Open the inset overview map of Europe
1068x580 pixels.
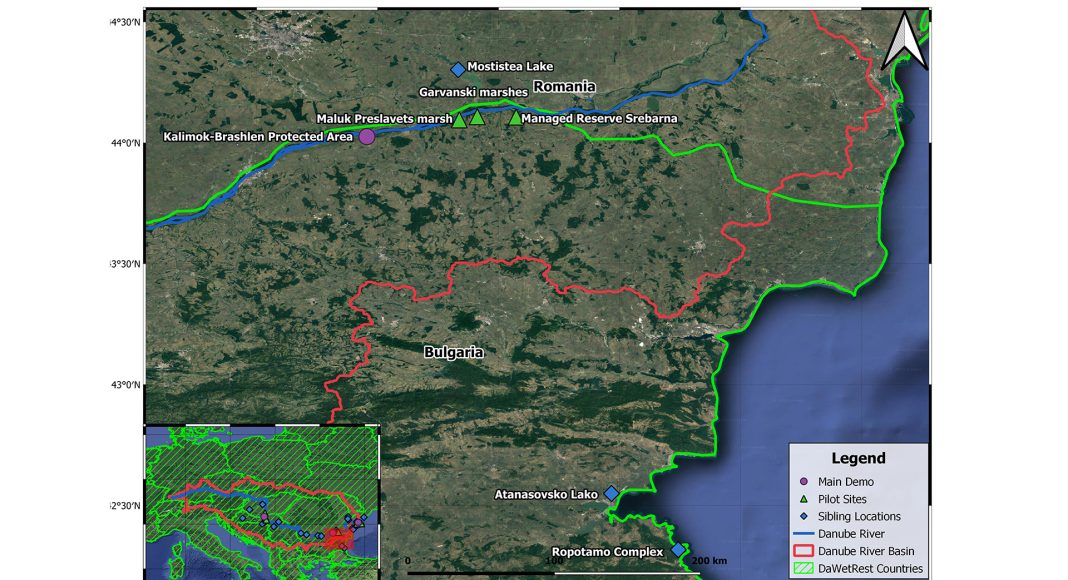pyautogui.click(x=262, y=500)
